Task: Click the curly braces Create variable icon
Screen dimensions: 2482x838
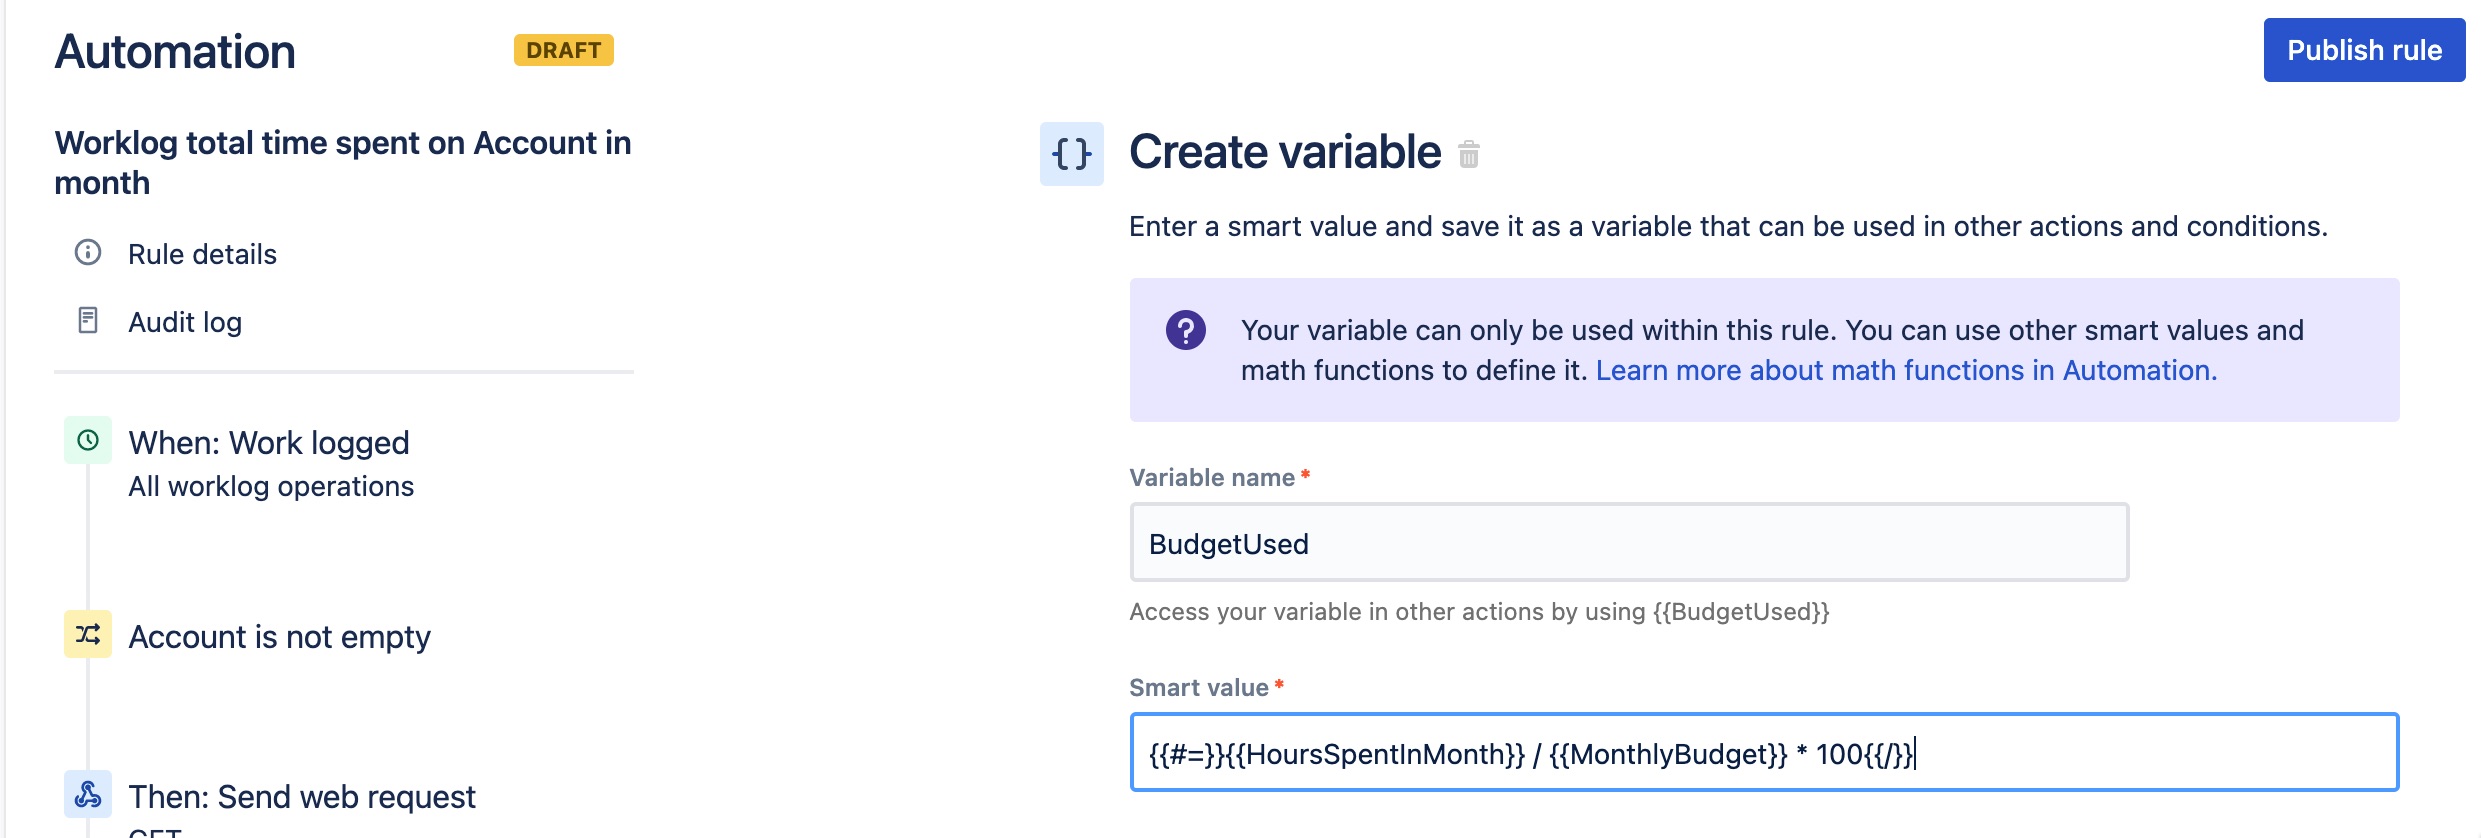Action: click(1071, 154)
